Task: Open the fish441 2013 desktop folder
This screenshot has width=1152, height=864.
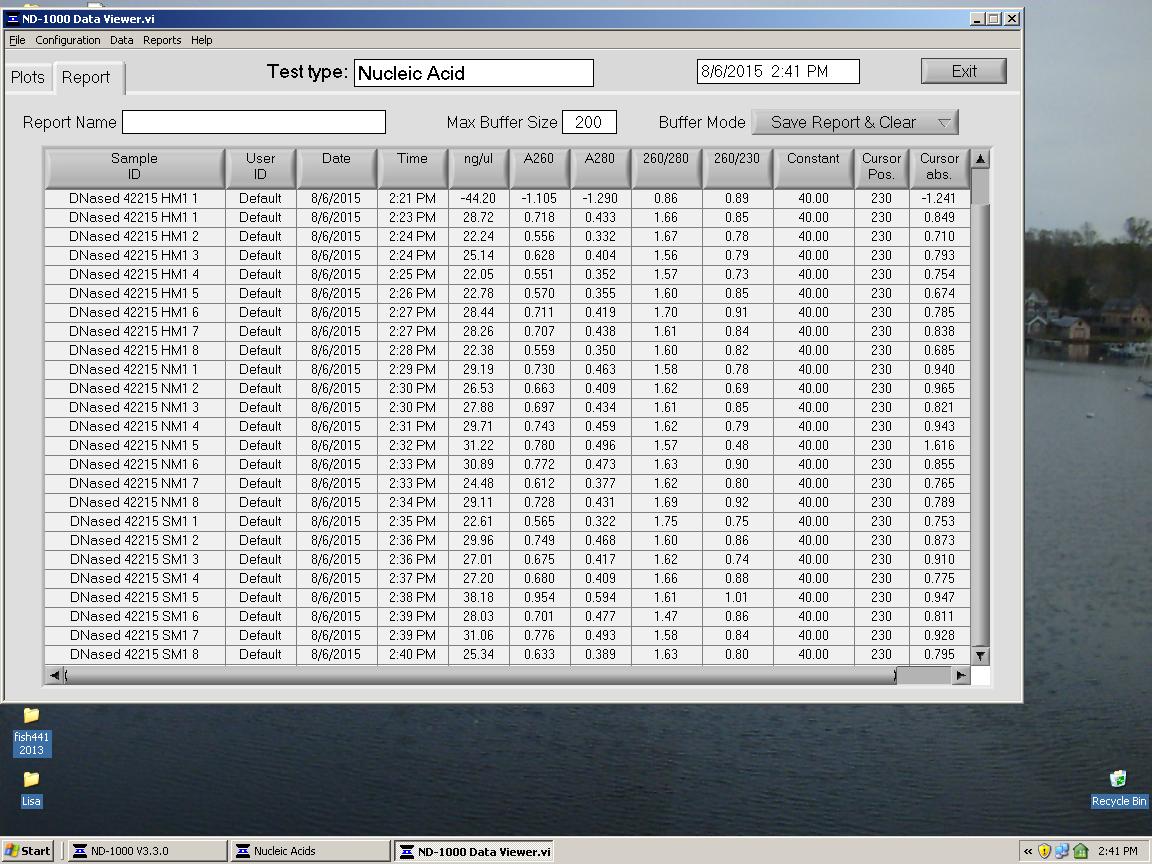Action: [x=31, y=730]
